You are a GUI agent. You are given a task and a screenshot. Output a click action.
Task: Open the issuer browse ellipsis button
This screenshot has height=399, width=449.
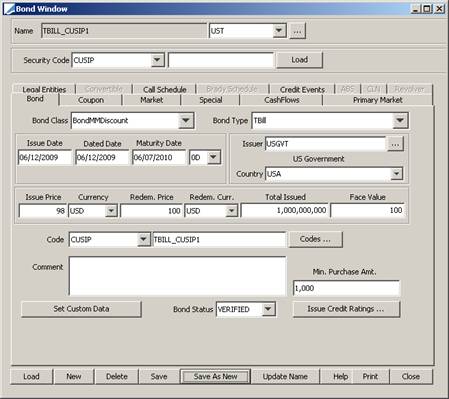(x=395, y=144)
